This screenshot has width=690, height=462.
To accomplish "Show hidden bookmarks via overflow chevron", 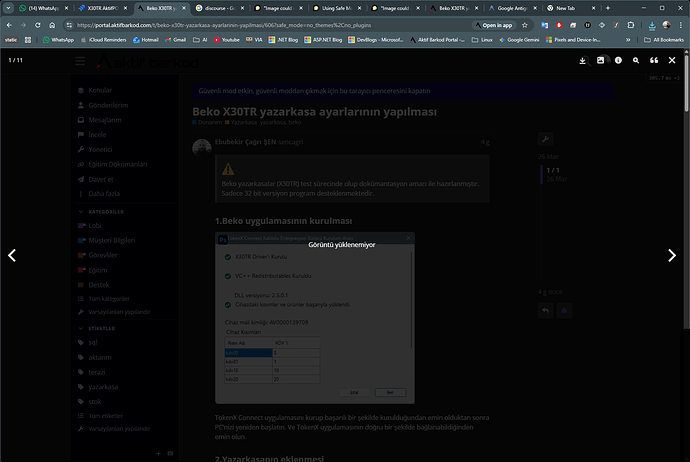I will coord(628,40).
